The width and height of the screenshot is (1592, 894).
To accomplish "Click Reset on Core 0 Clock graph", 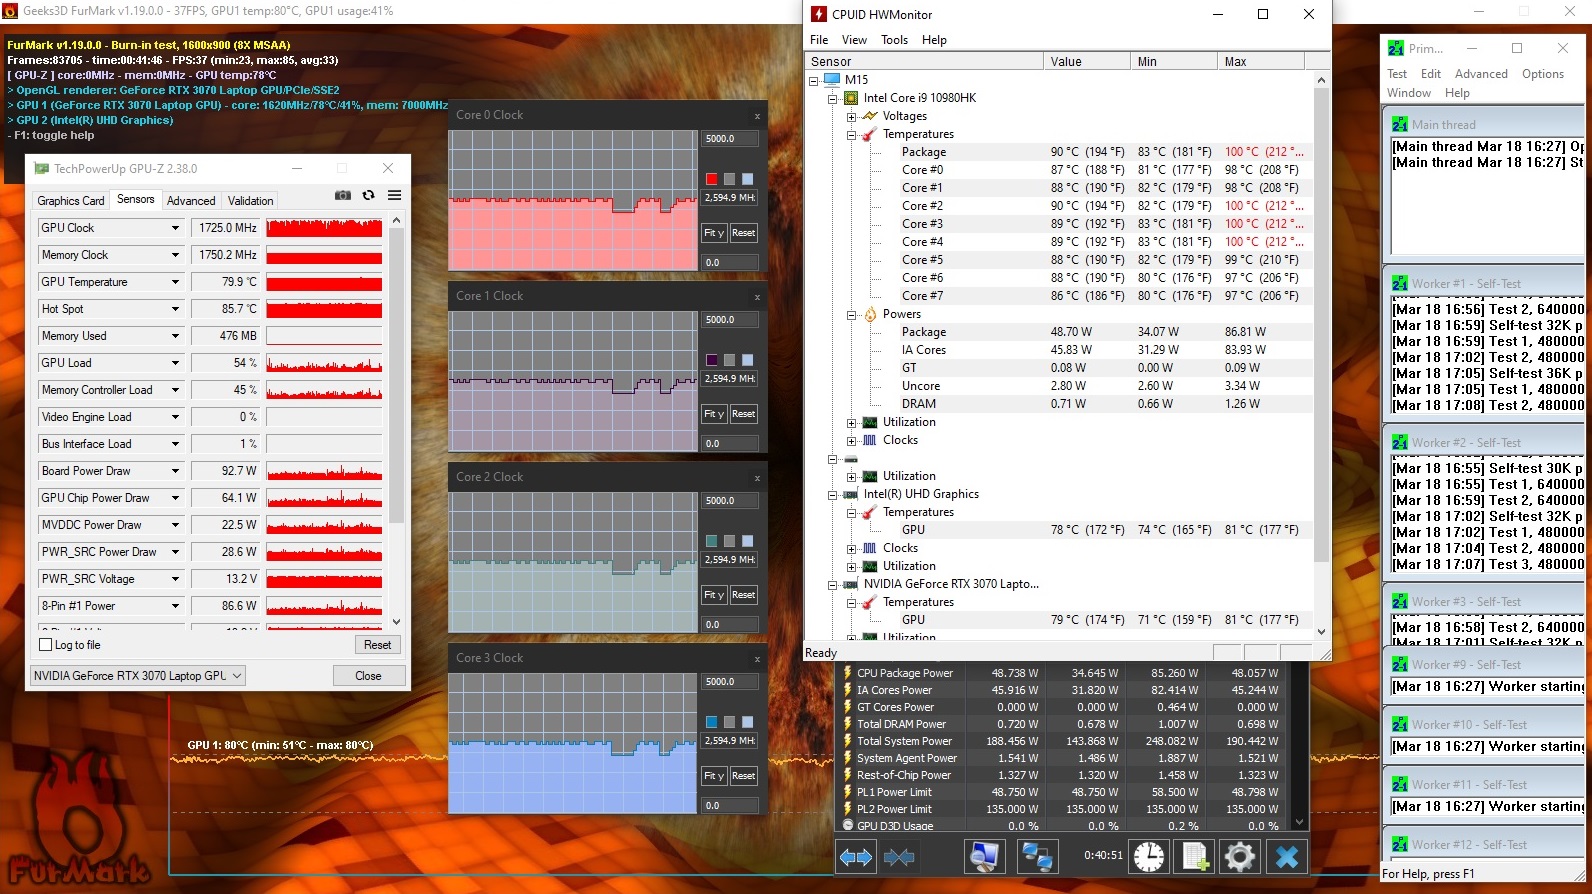I will [744, 233].
